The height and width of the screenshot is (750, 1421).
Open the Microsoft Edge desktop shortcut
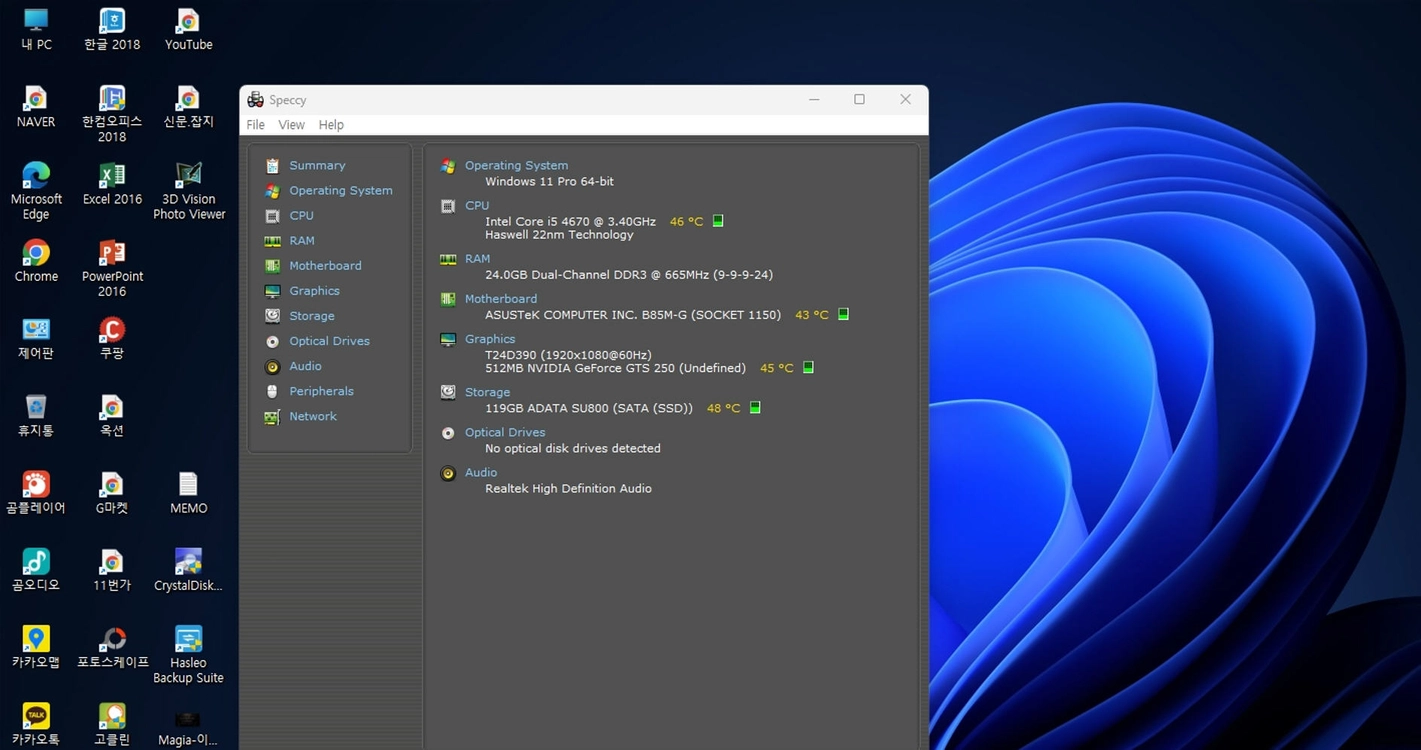click(x=36, y=191)
